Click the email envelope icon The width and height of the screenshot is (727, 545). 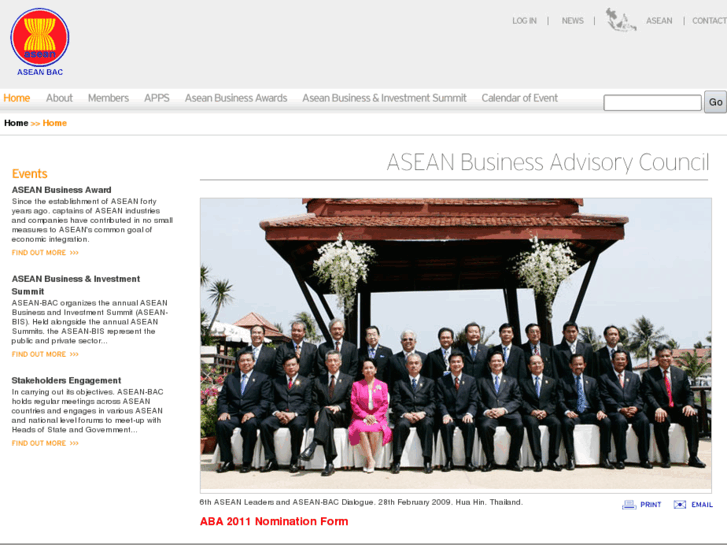pos(680,505)
